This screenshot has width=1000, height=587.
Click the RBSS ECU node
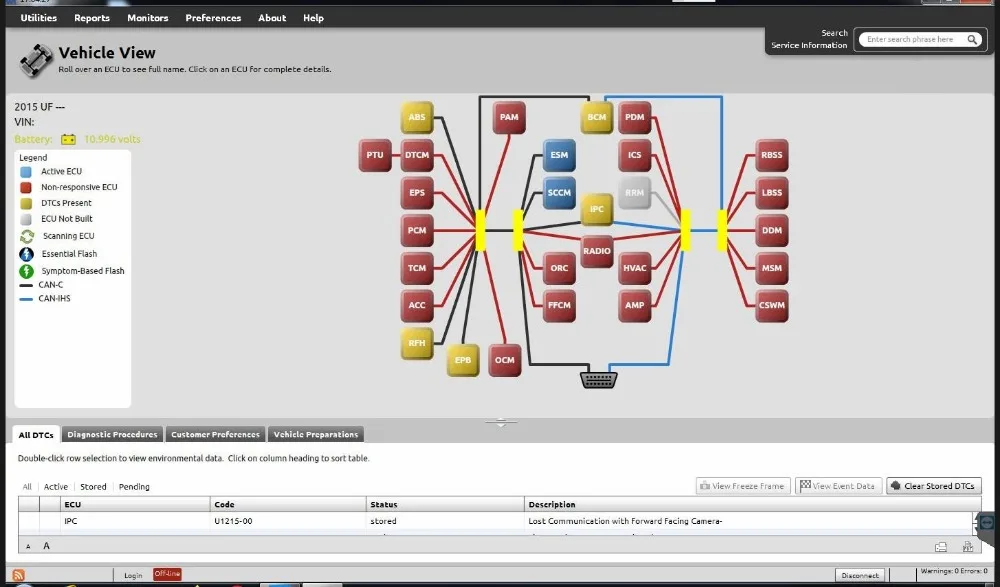772,155
